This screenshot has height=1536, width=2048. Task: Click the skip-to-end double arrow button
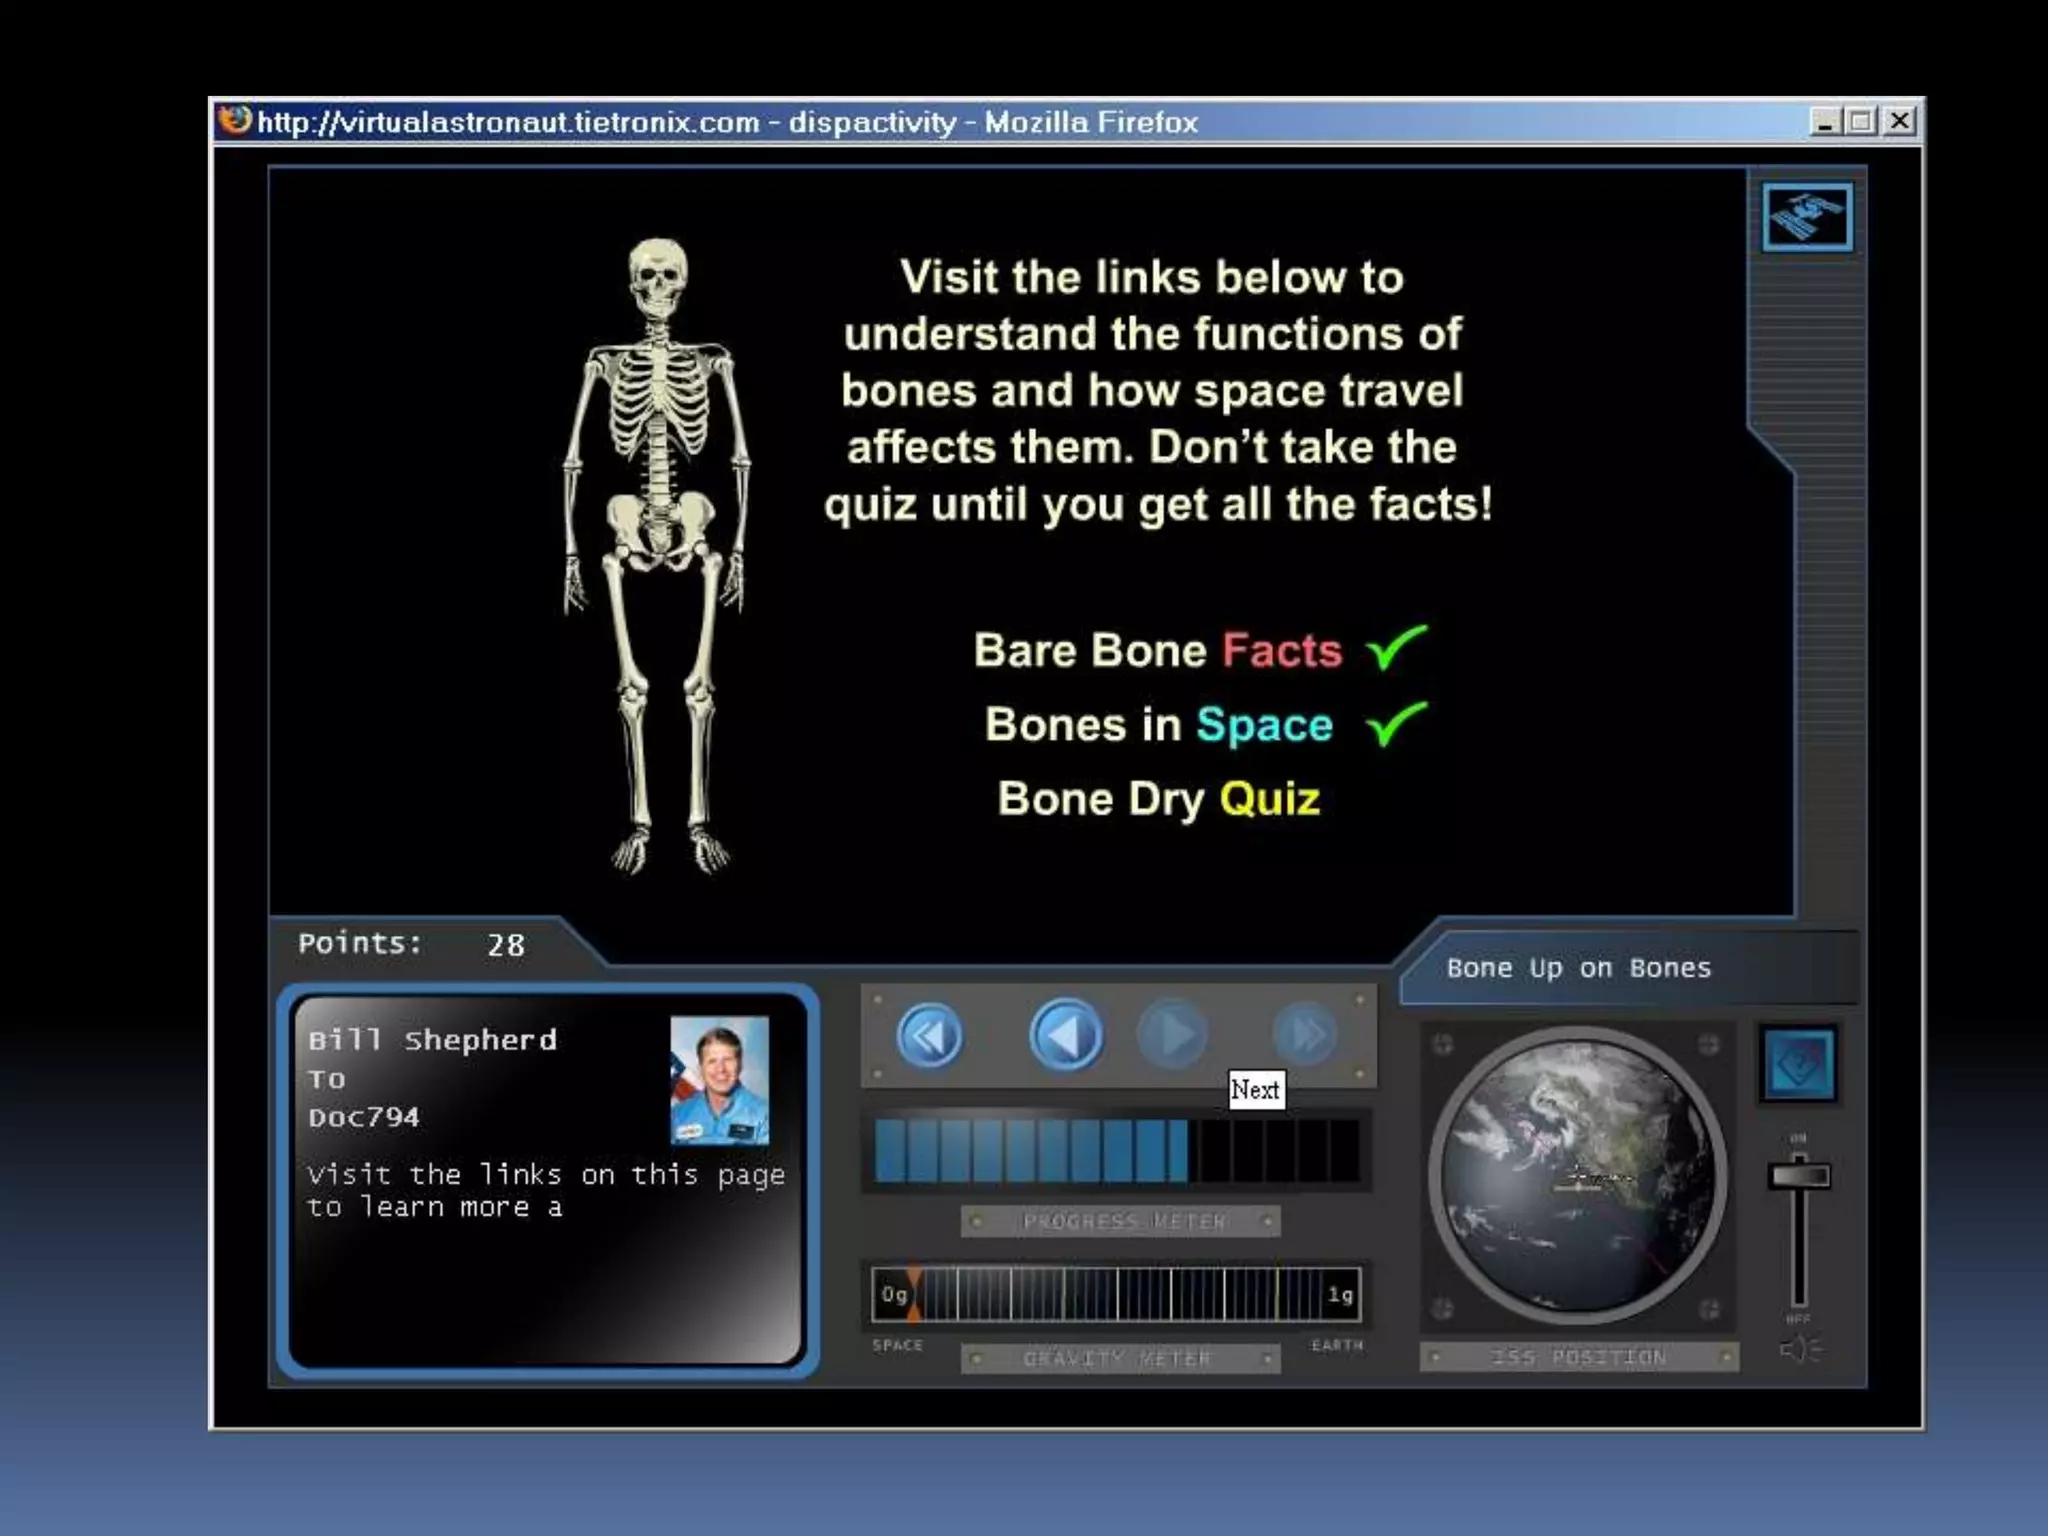click(x=1305, y=1035)
